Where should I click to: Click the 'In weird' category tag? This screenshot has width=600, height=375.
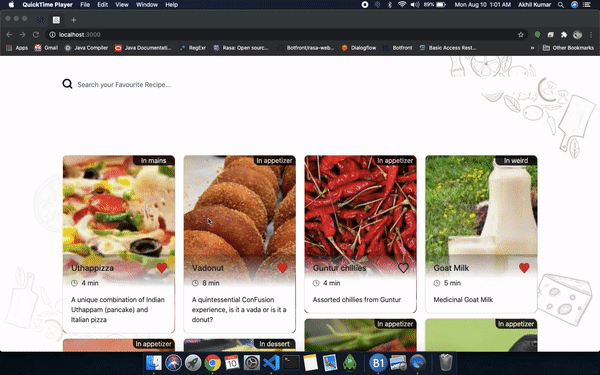point(516,160)
